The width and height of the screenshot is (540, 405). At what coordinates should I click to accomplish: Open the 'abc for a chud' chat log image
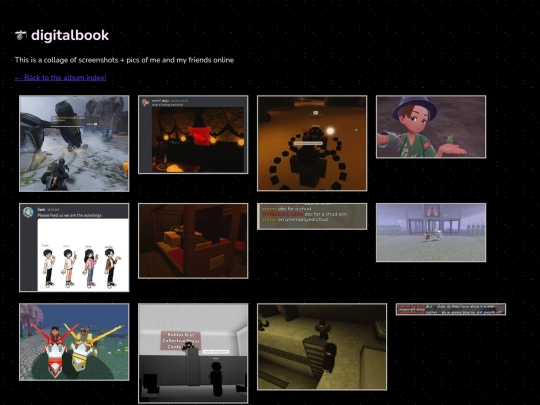[312, 216]
